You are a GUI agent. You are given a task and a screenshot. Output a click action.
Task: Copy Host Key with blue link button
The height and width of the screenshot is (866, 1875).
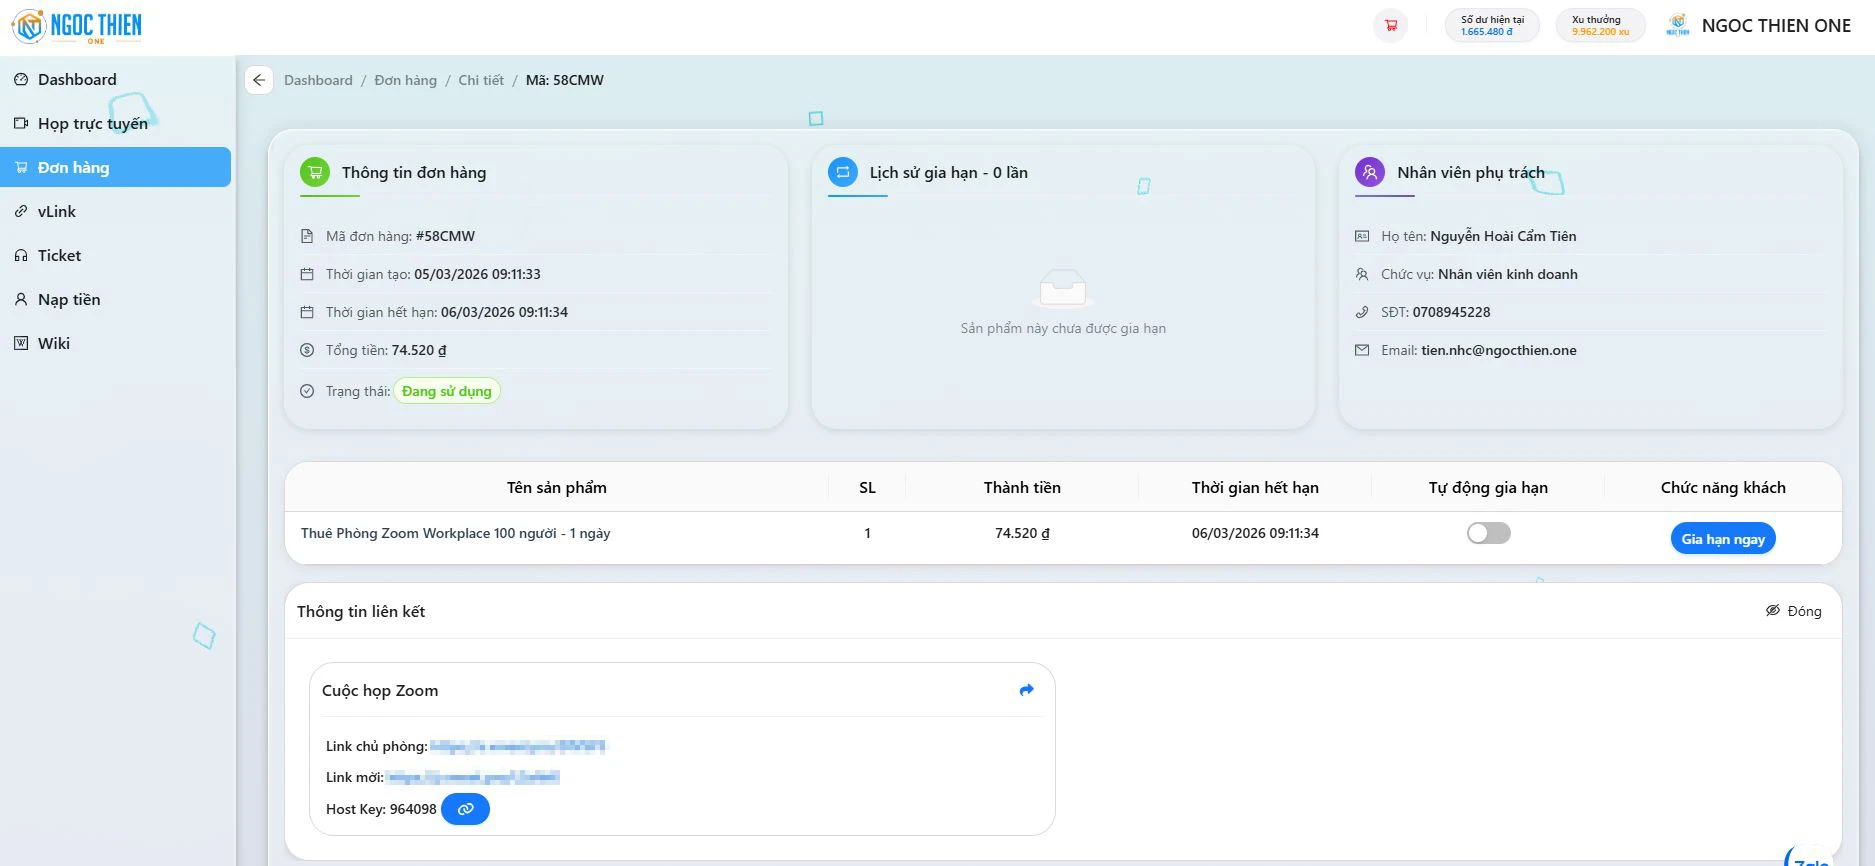(x=465, y=809)
